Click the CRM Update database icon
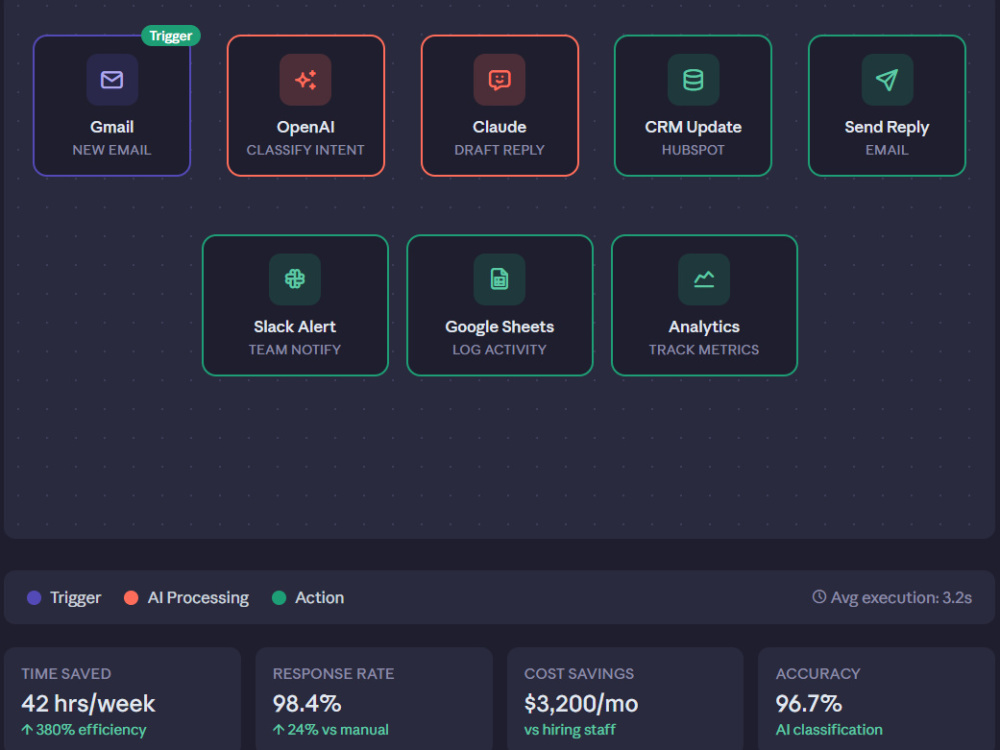Image resolution: width=1000 pixels, height=750 pixels. 693,80
